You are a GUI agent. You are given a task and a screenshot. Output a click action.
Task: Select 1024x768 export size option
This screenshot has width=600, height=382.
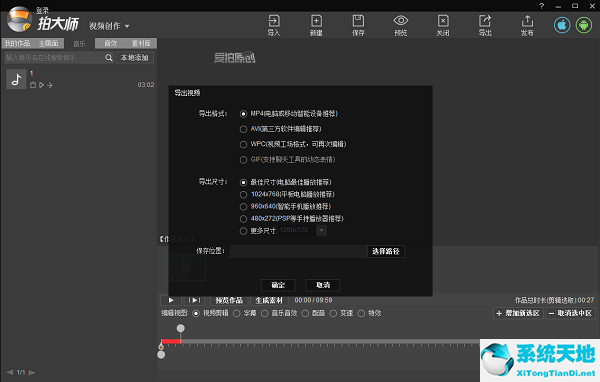click(243, 195)
